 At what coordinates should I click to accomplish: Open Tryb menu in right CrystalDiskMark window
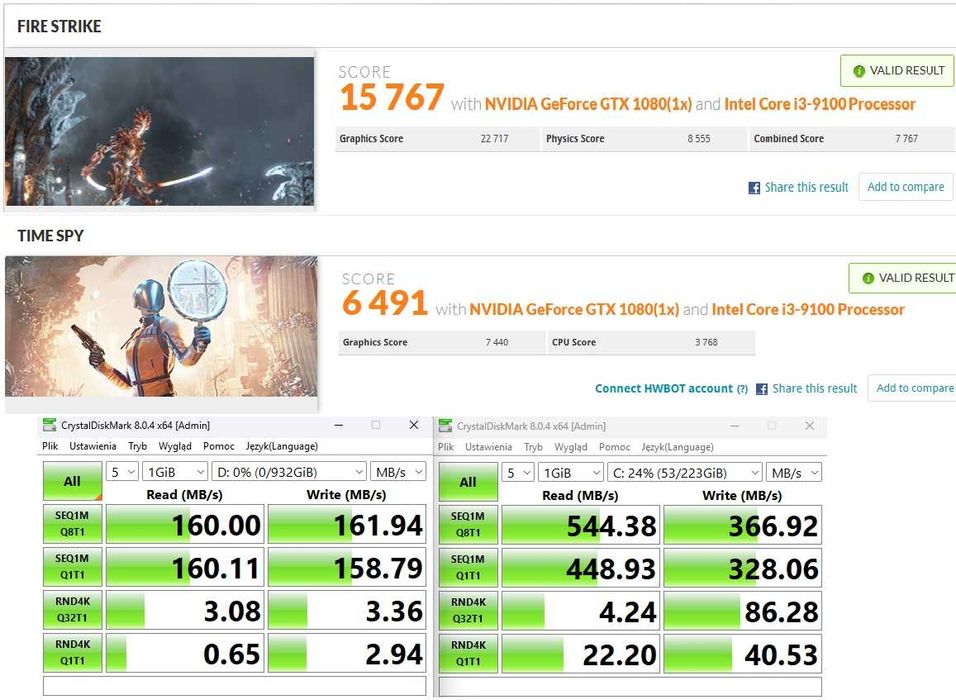(x=533, y=446)
